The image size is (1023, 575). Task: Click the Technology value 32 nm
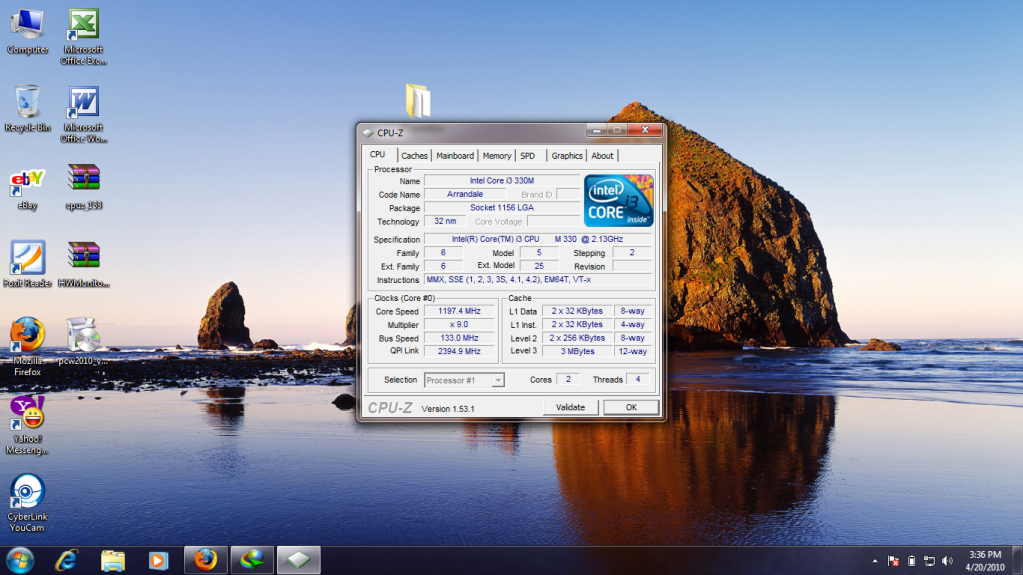coord(445,221)
